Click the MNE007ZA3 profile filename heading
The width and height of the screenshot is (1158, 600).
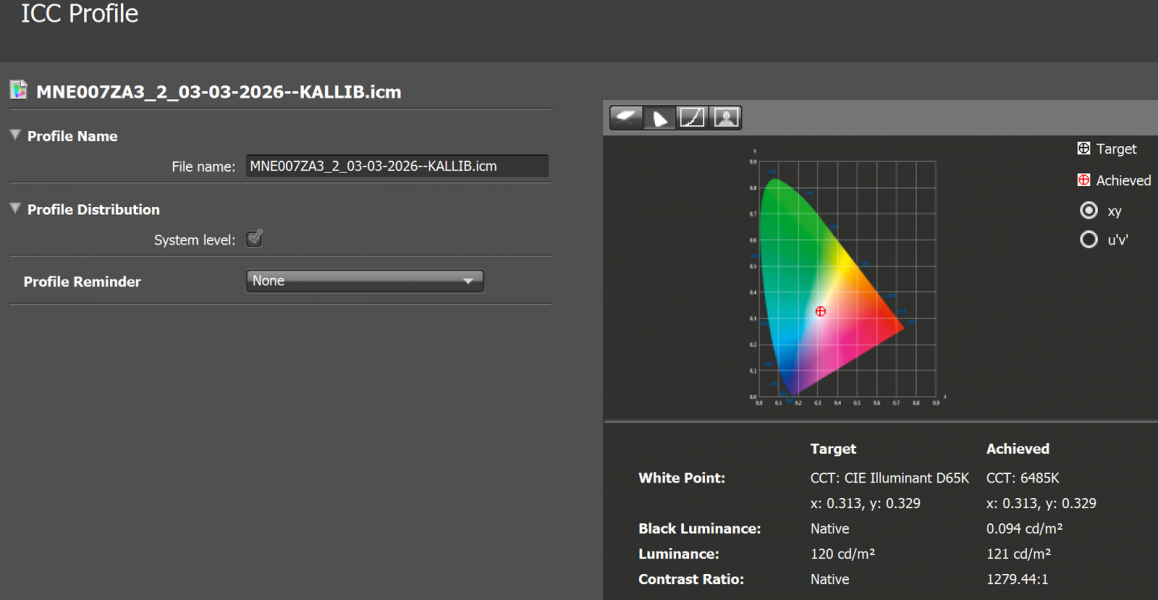[219, 92]
